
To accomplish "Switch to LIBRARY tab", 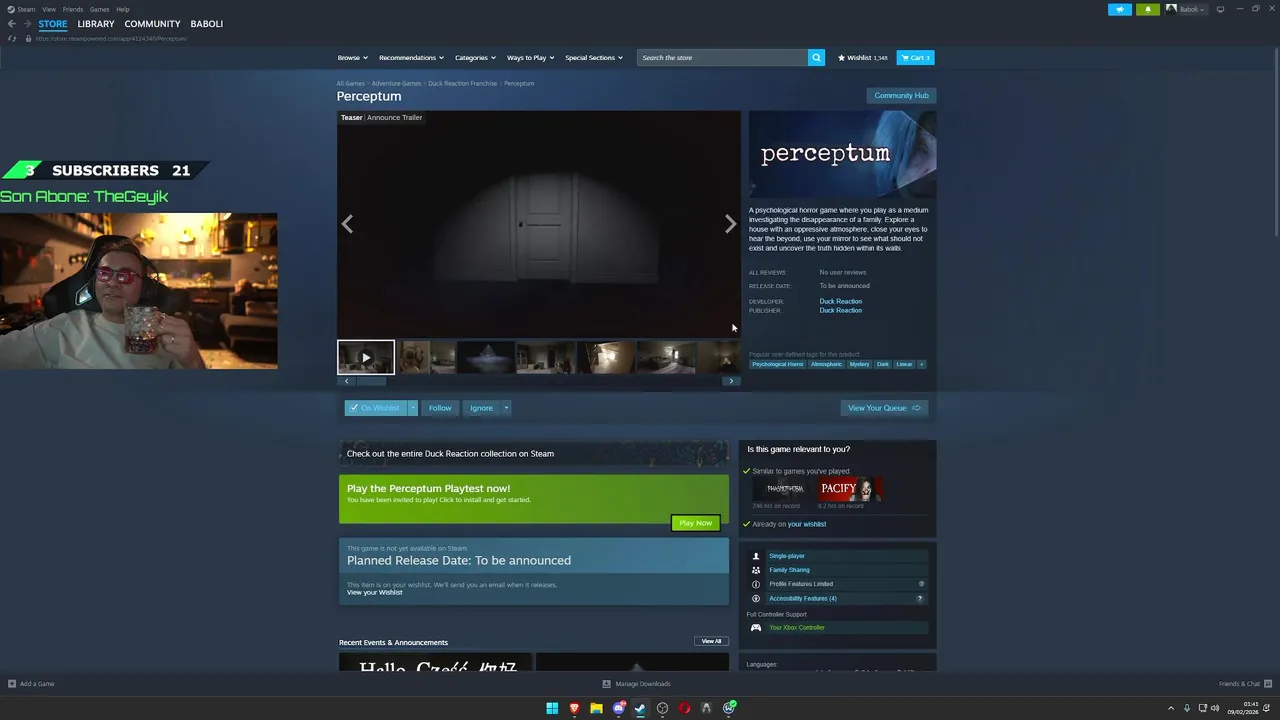I will (96, 24).
